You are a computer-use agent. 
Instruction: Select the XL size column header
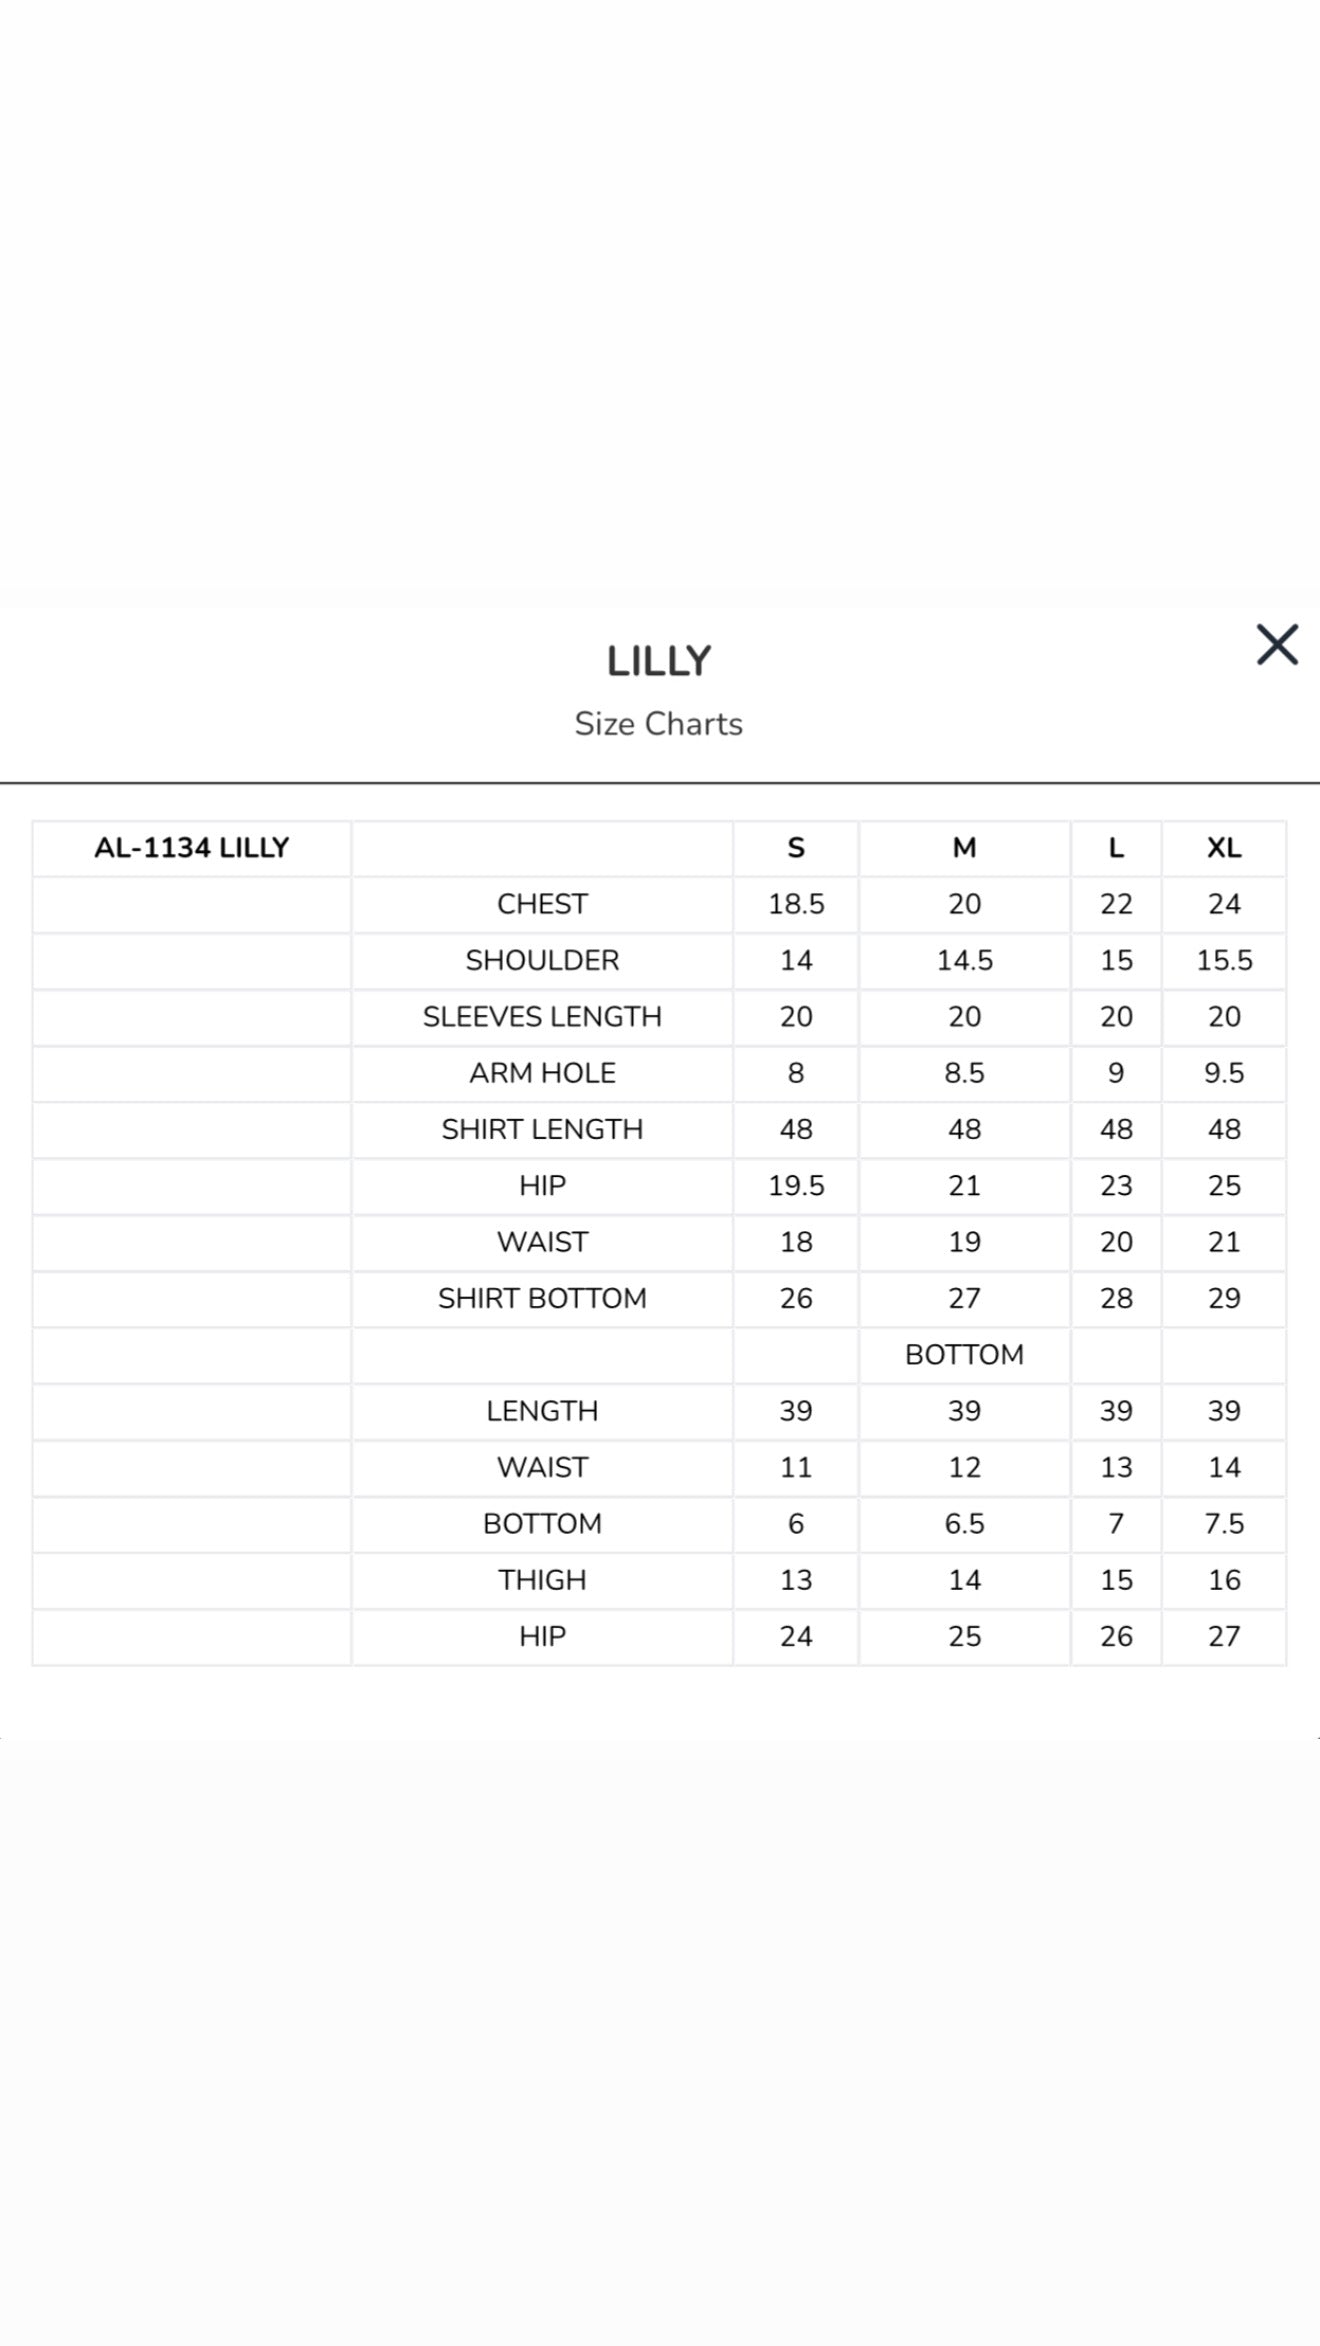[1224, 848]
